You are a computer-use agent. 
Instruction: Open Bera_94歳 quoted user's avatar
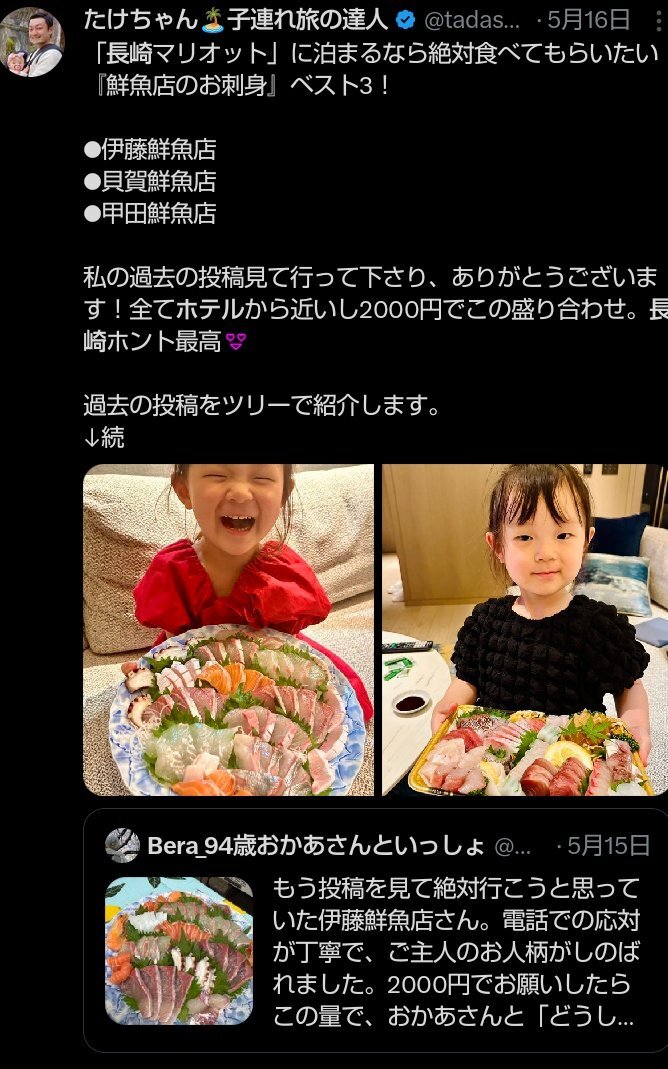[123, 845]
